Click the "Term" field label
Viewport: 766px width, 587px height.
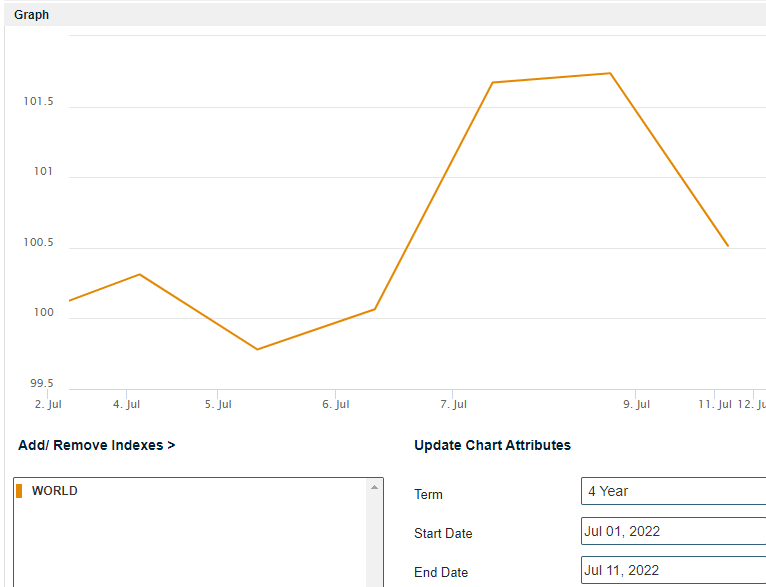point(428,494)
